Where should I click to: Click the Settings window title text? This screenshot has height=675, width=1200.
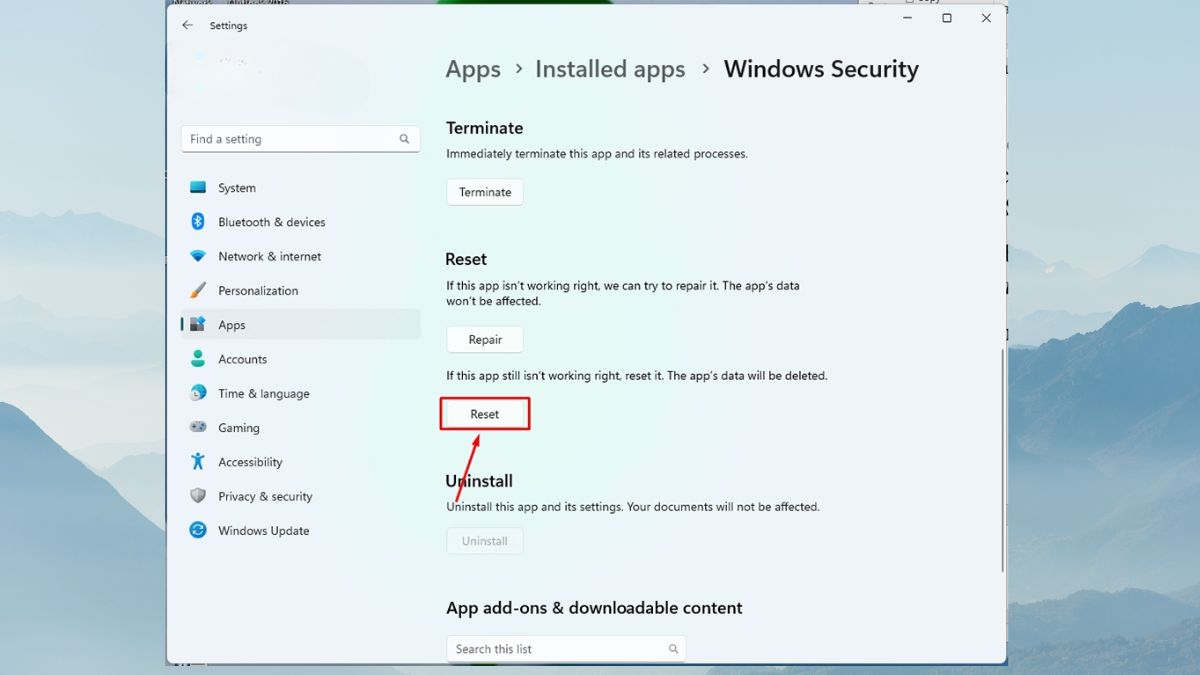coord(228,26)
